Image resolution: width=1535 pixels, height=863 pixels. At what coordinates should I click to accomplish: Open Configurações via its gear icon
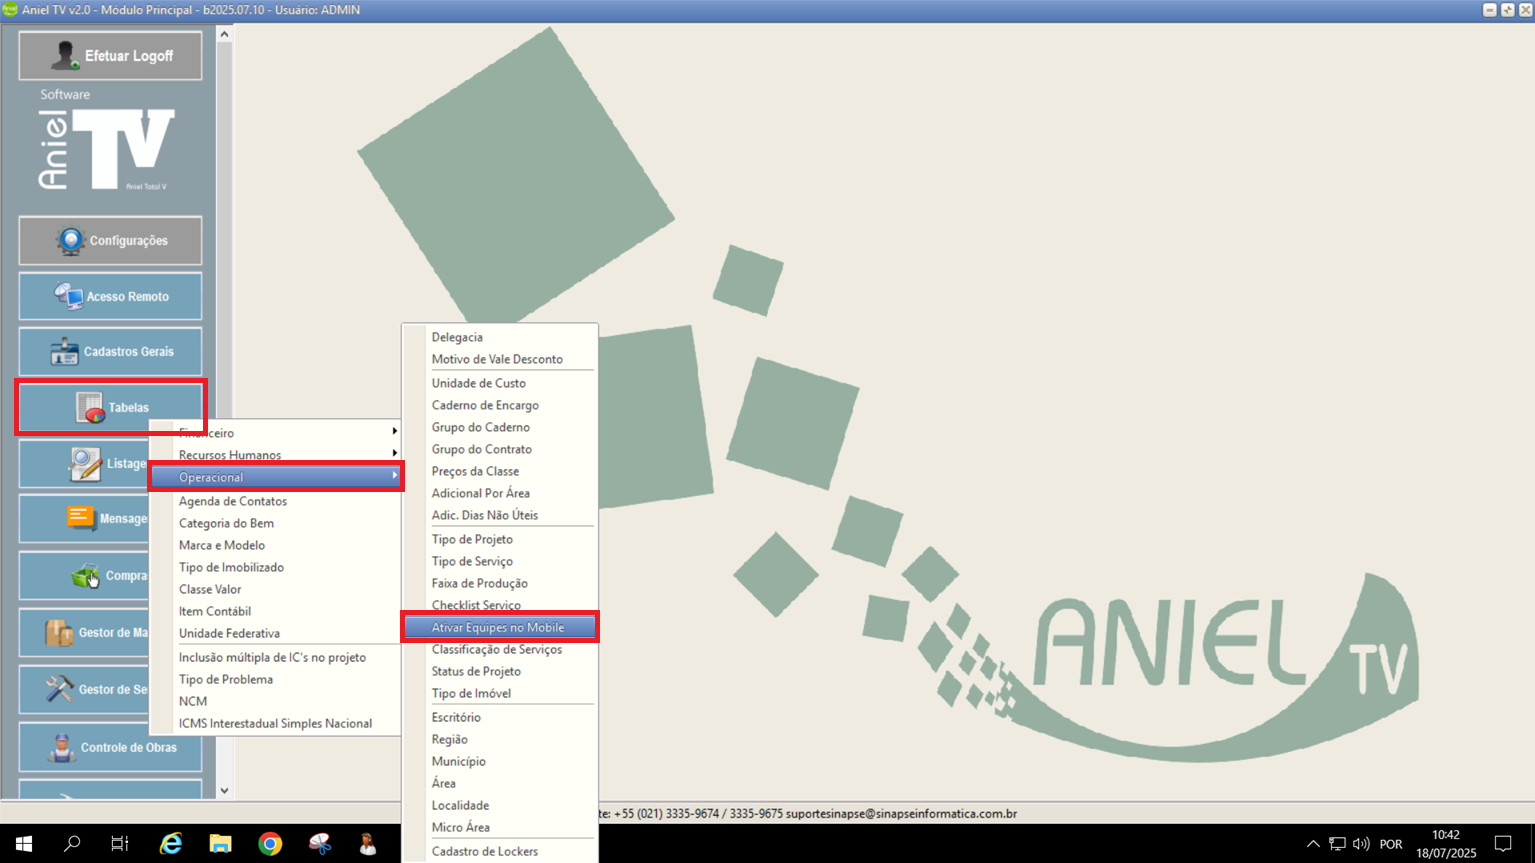click(x=70, y=241)
